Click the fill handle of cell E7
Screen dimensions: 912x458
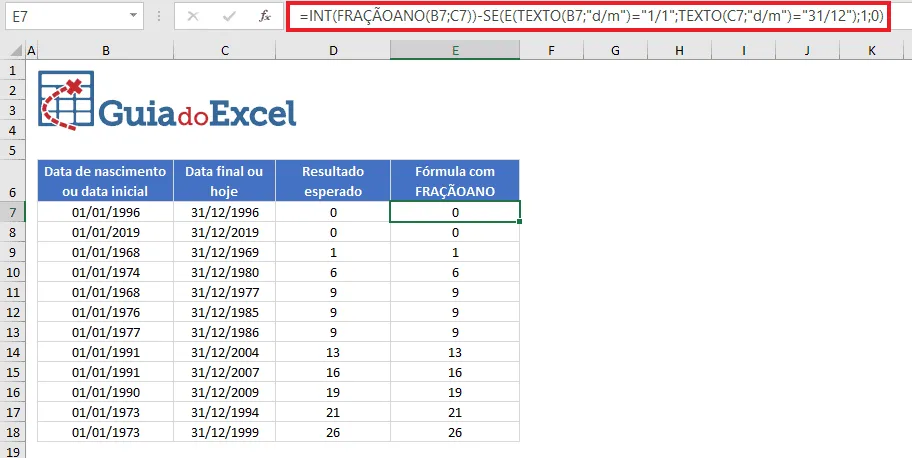click(x=519, y=222)
